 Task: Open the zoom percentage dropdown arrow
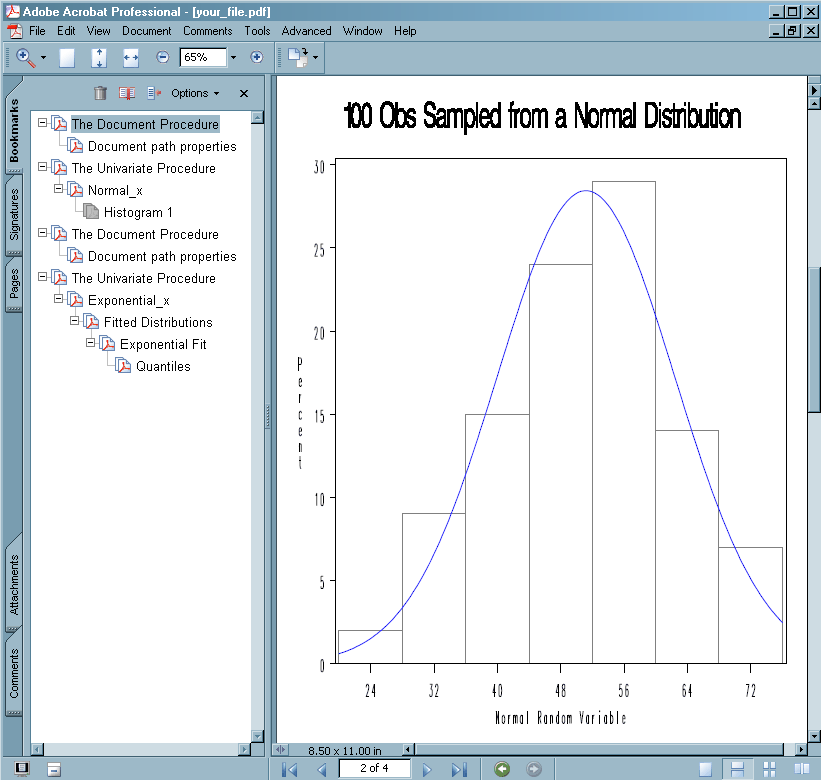(234, 58)
